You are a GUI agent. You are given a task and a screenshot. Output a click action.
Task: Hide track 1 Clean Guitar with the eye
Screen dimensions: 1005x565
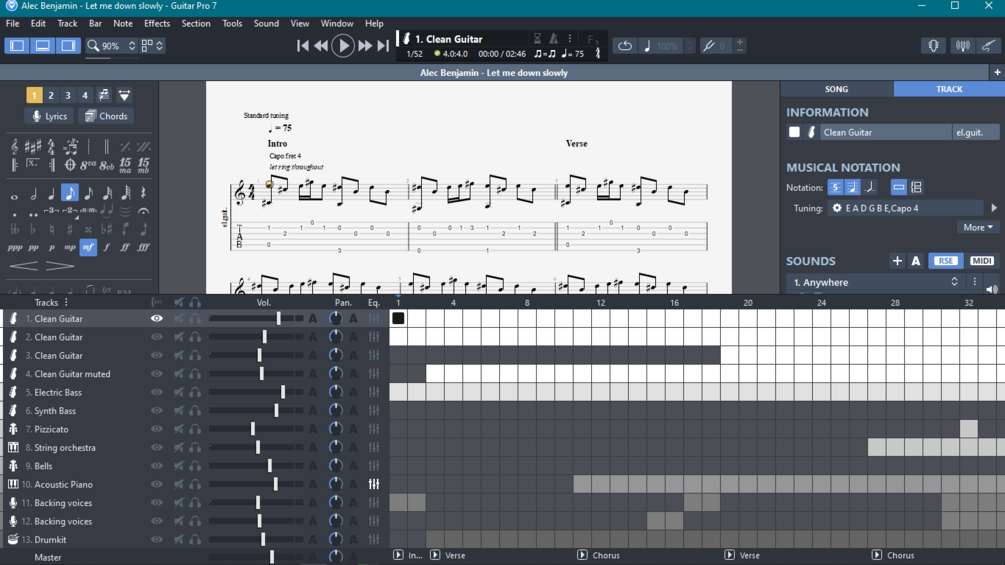tap(156, 318)
